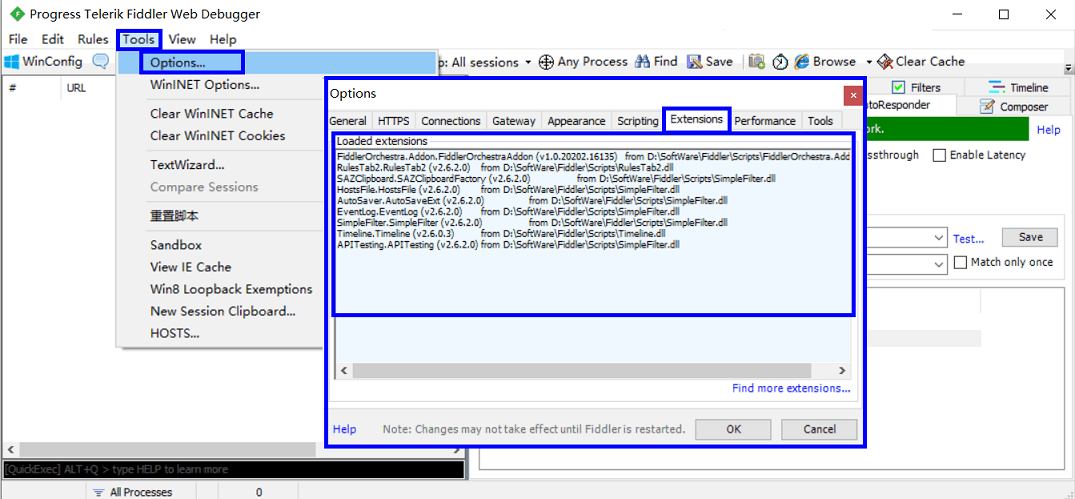This screenshot has height=499, width=1075.
Task: Open Win8 Loopback Exemptions
Action: 231,289
